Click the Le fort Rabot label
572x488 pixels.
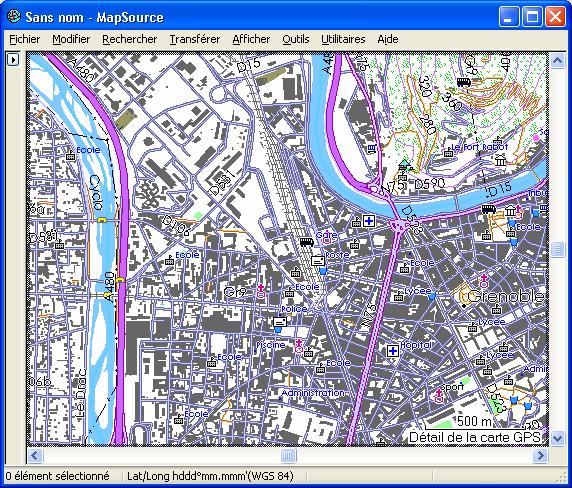480,147
